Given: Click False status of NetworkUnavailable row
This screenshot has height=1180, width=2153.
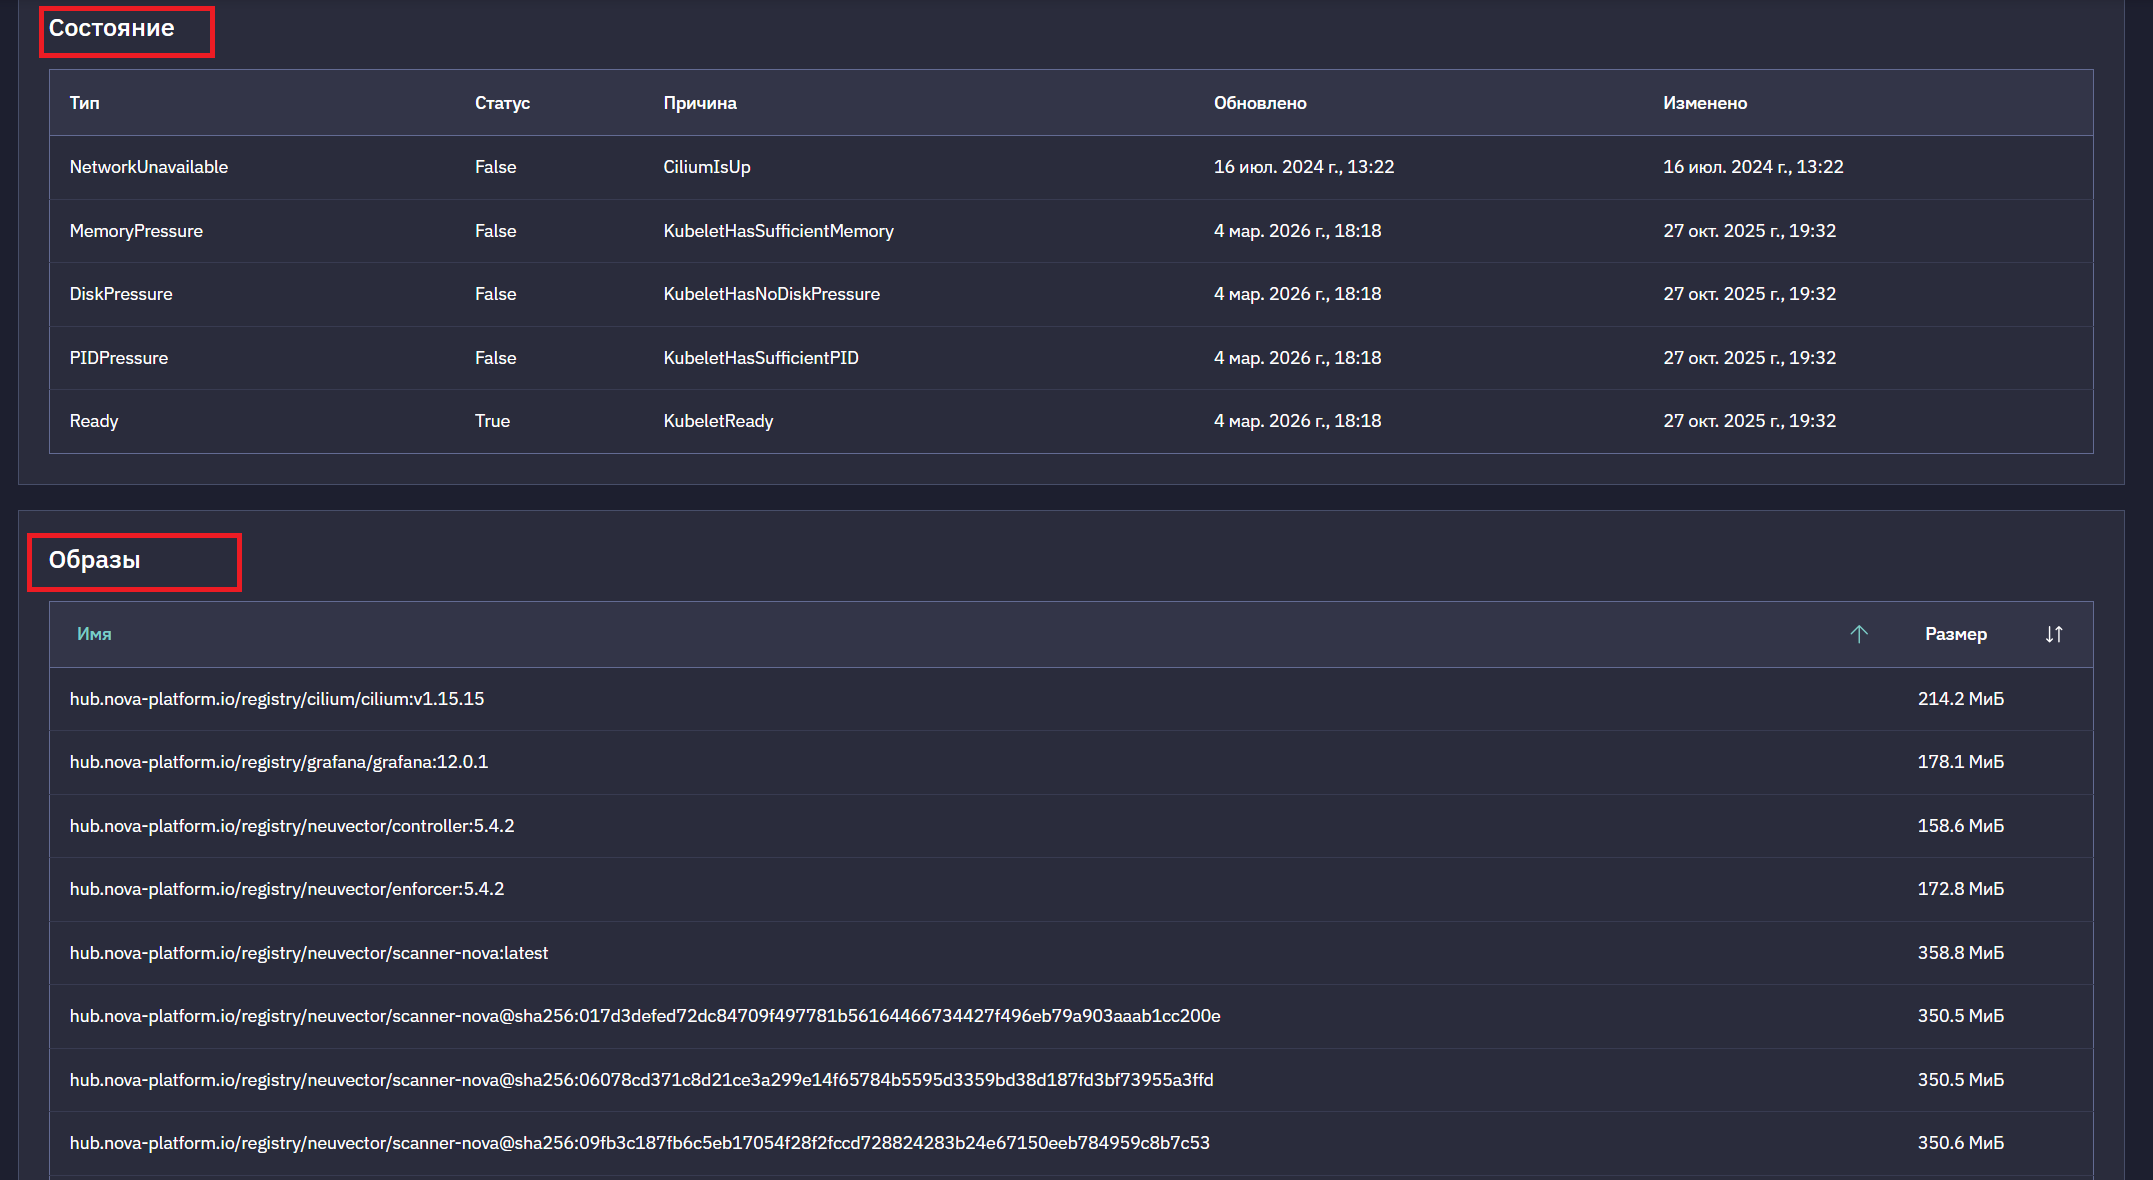Looking at the screenshot, I should 495,167.
